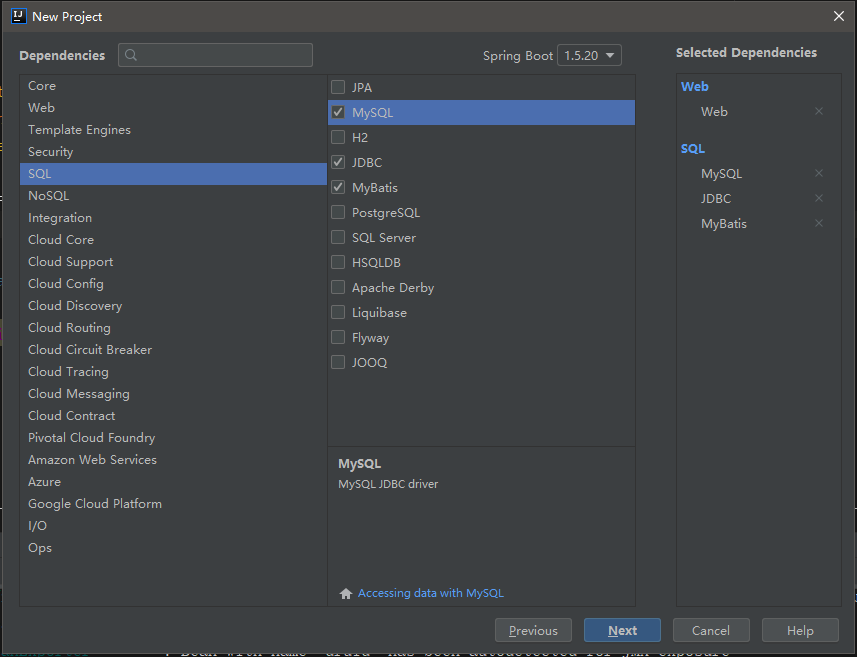Select the Core category
The width and height of the screenshot is (857, 657).
pos(173,86)
